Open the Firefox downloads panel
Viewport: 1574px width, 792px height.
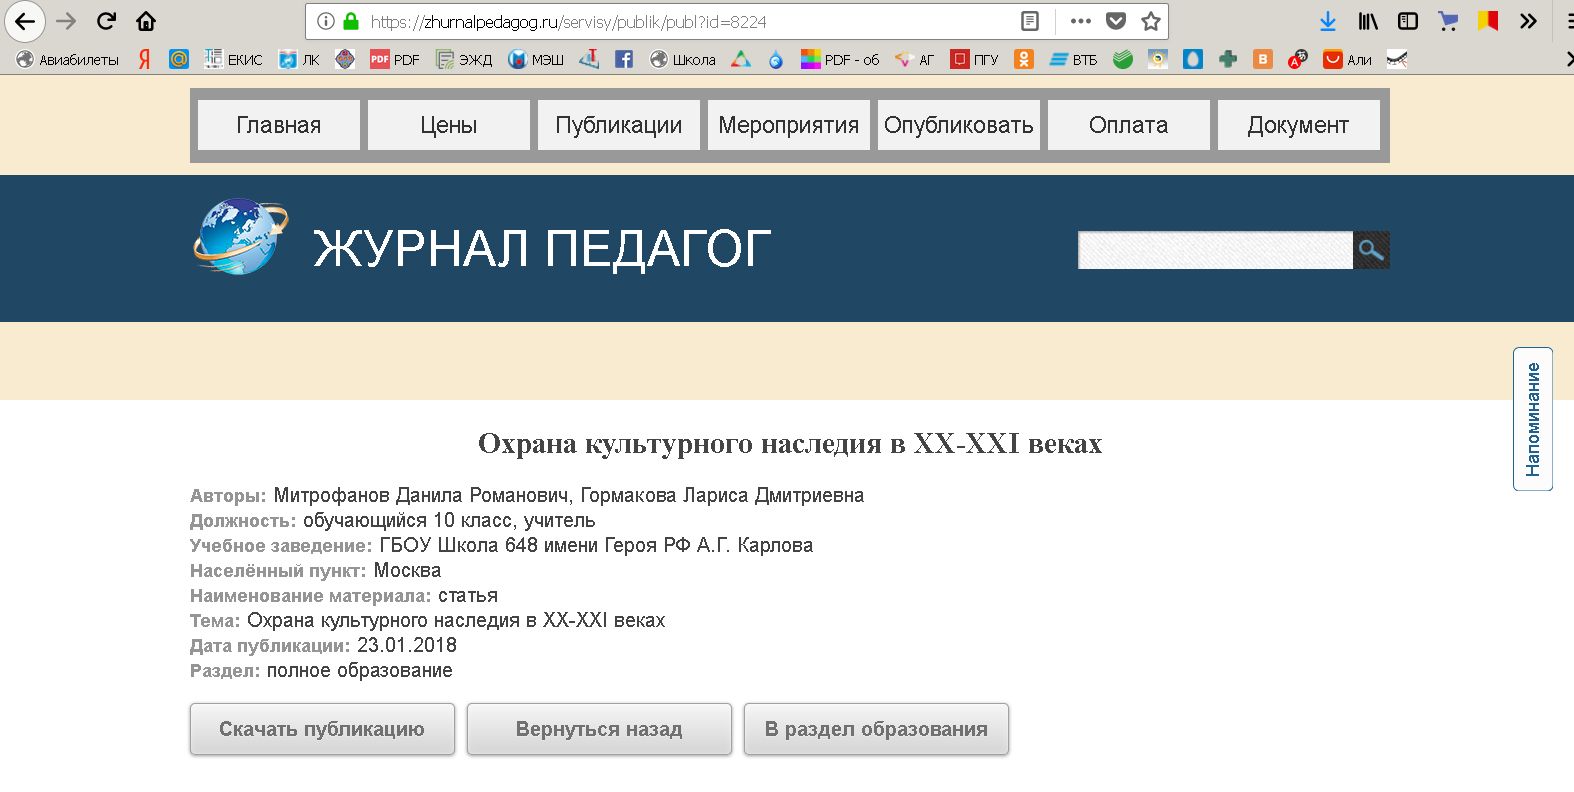tap(1327, 21)
